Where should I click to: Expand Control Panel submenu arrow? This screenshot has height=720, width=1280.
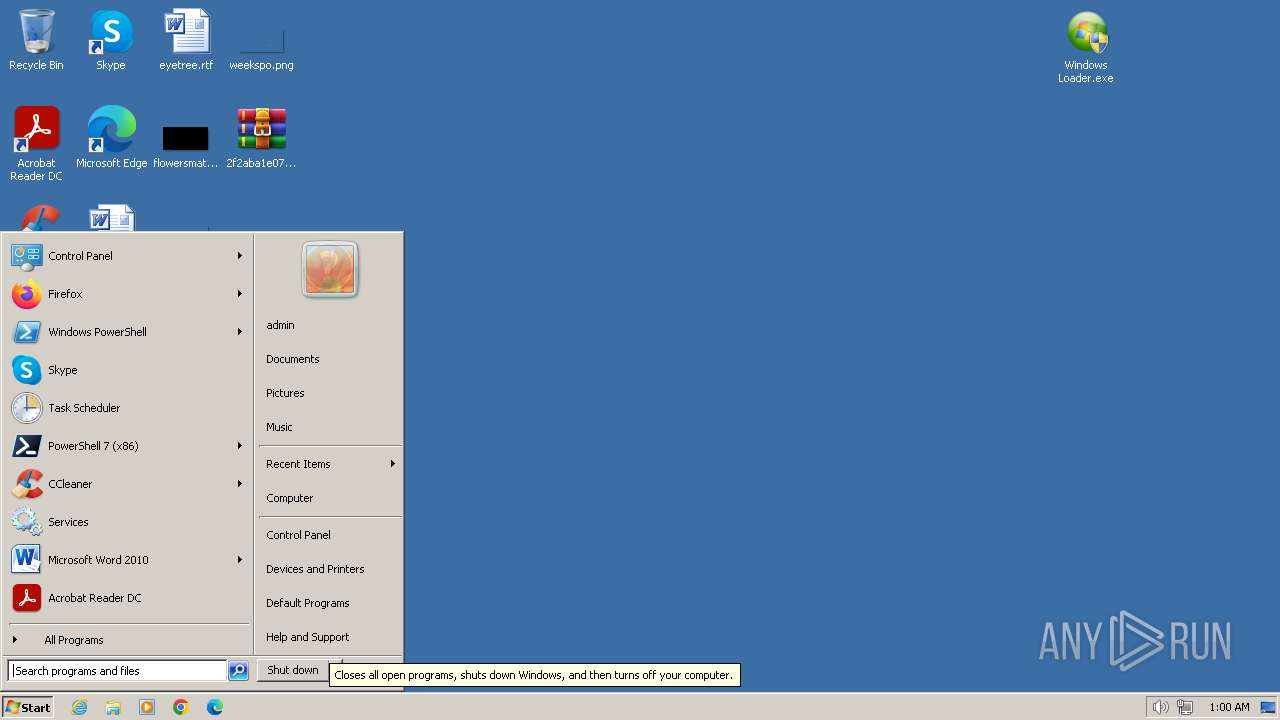[x=240, y=256]
